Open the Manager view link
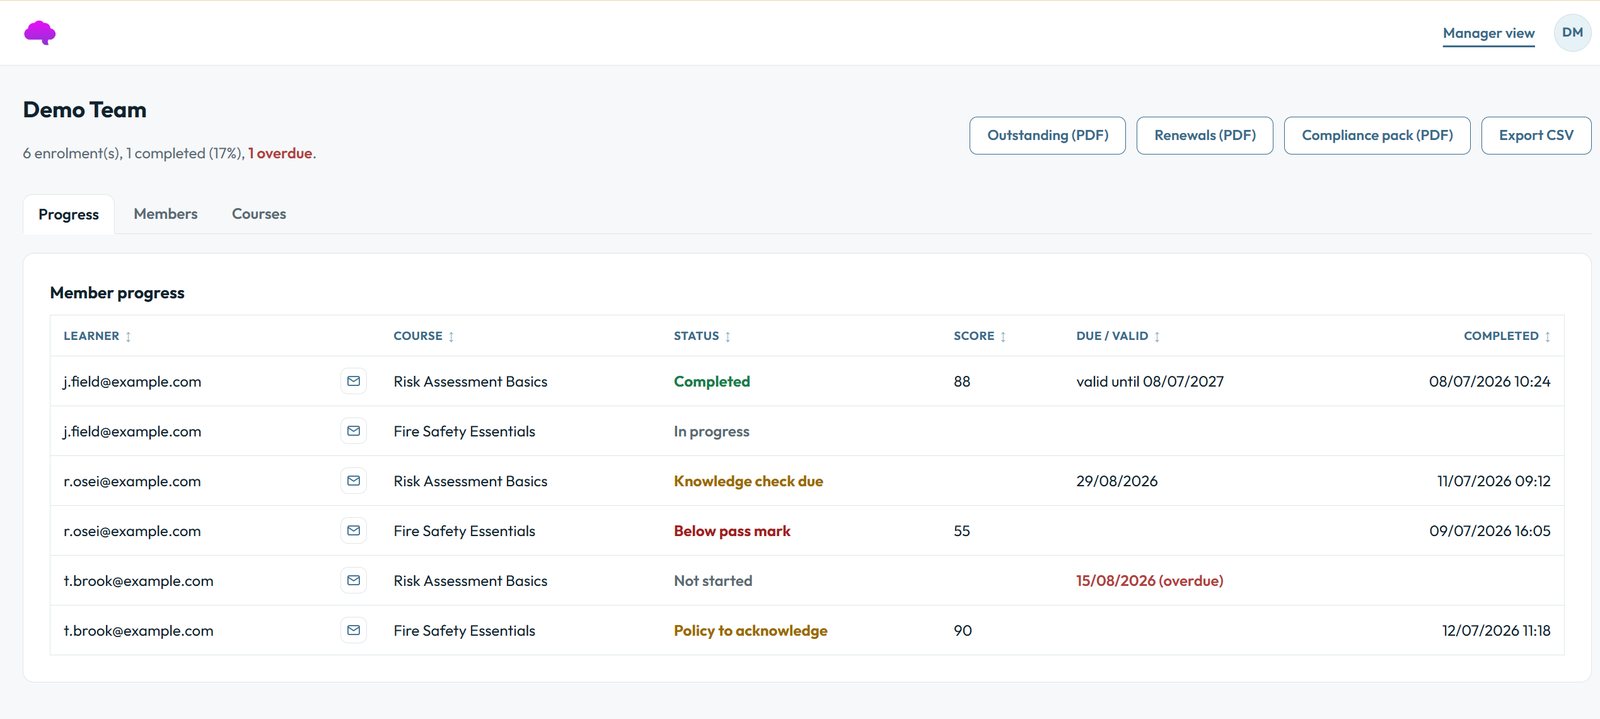The image size is (1600, 719). tap(1488, 33)
